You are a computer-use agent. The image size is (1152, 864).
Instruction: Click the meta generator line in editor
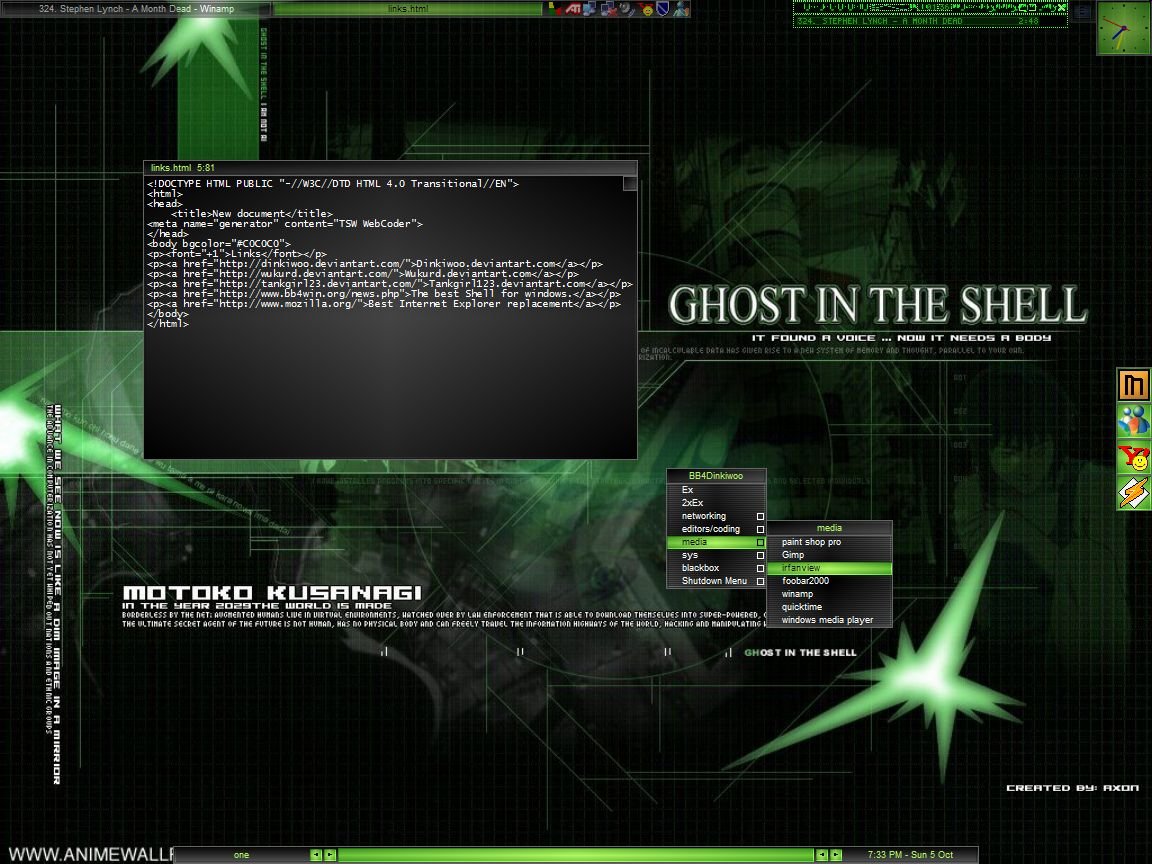(285, 224)
